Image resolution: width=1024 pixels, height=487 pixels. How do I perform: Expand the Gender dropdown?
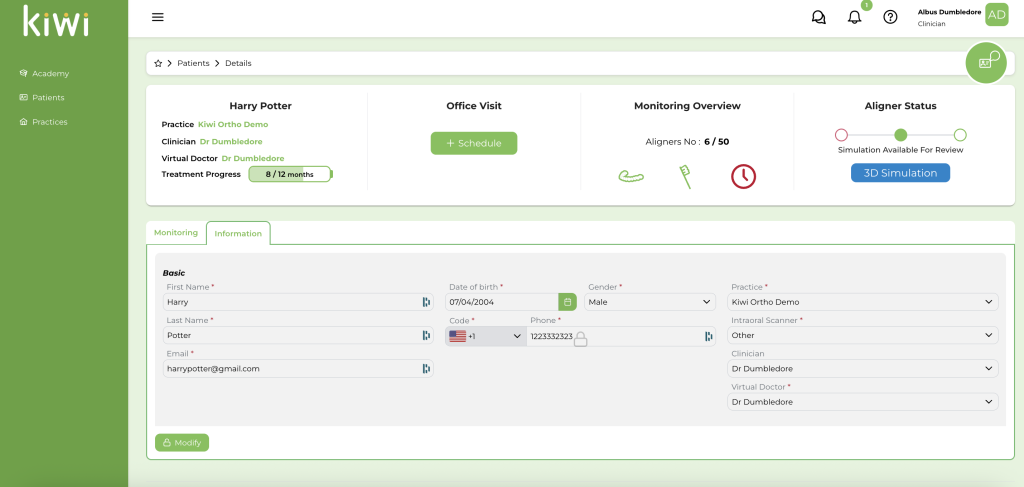click(x=650, y=301)
